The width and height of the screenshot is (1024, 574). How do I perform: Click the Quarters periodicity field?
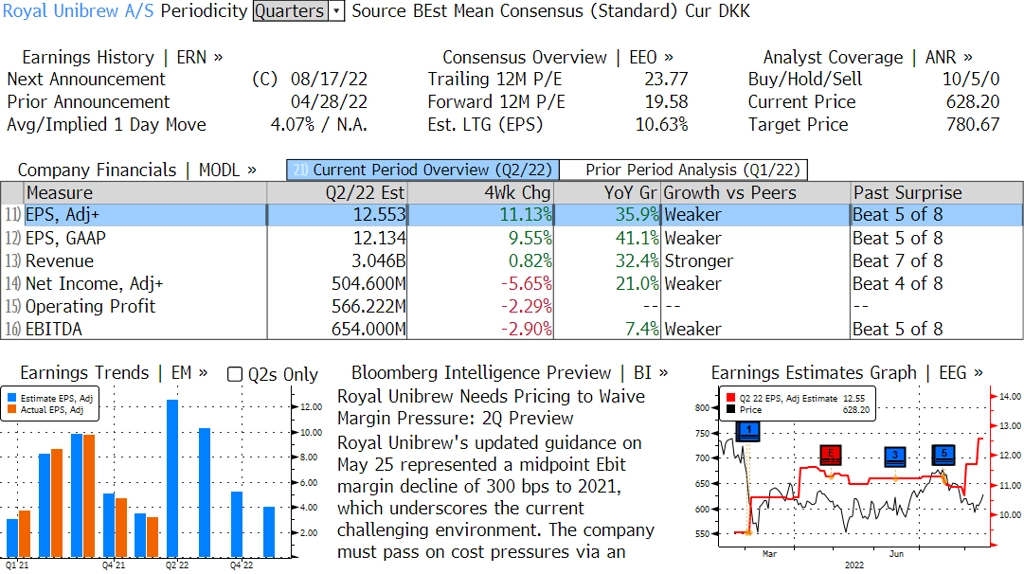pyautogui.click(x=291, y=11)
